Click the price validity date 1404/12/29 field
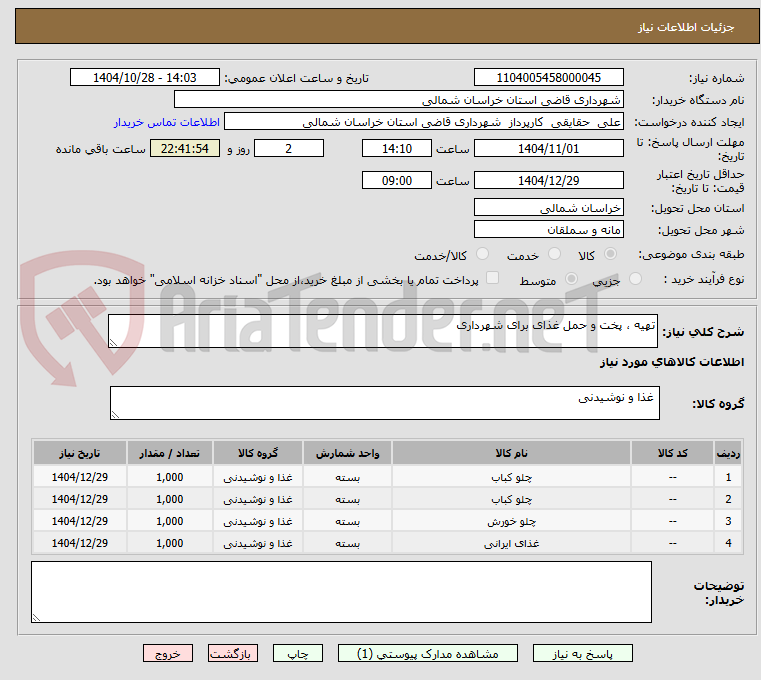The width and height of the screenshot is (761, 680). point(548,181)
